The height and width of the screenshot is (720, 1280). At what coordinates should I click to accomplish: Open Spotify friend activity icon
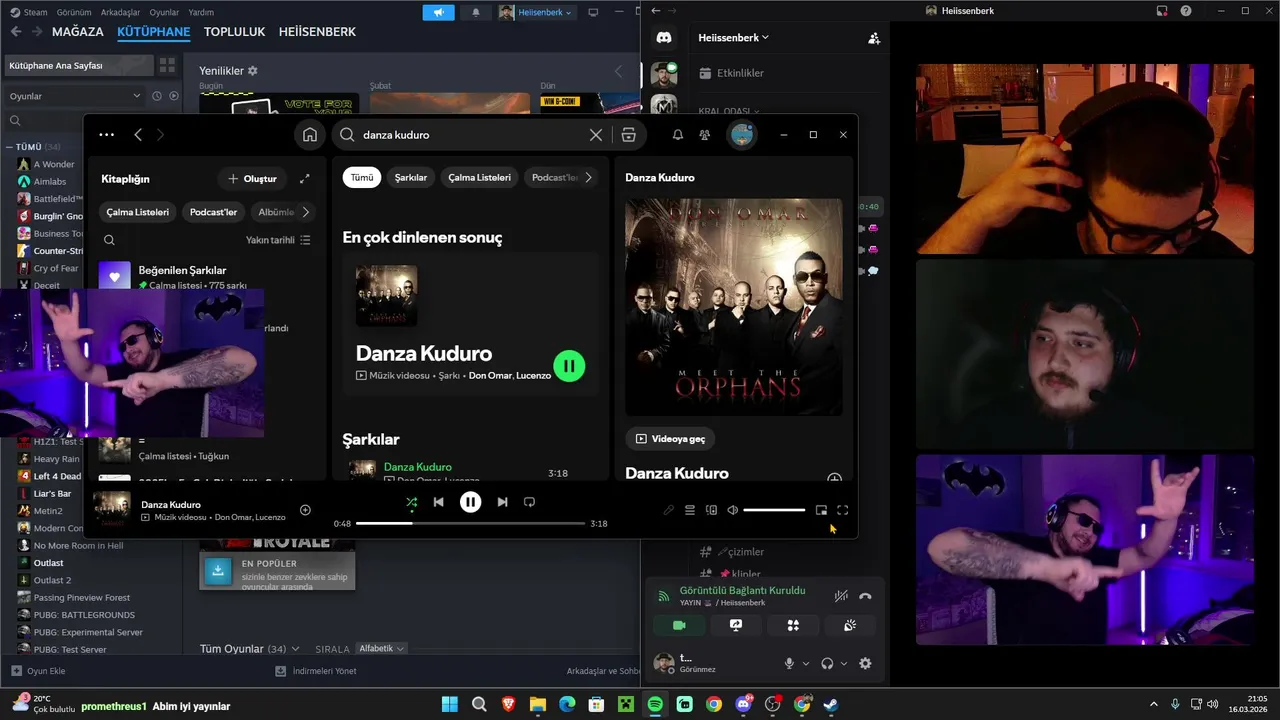click(x=705, y=135)
